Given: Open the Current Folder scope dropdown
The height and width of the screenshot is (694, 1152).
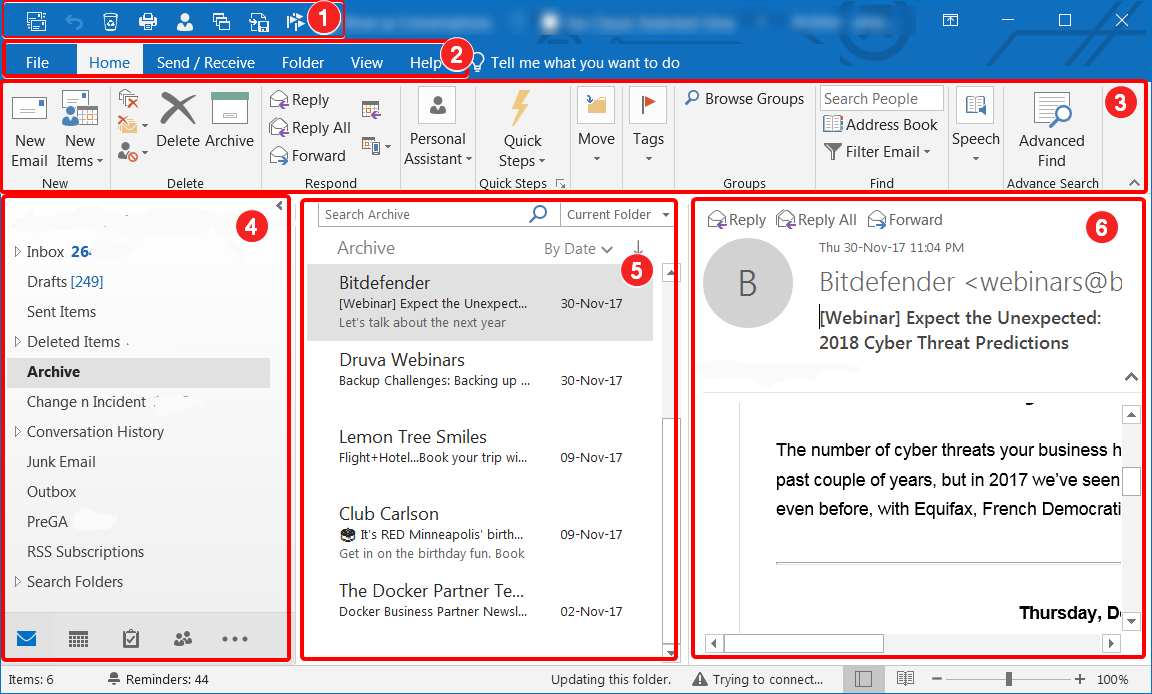Looking at the screenshot, I should pos(617,214).
